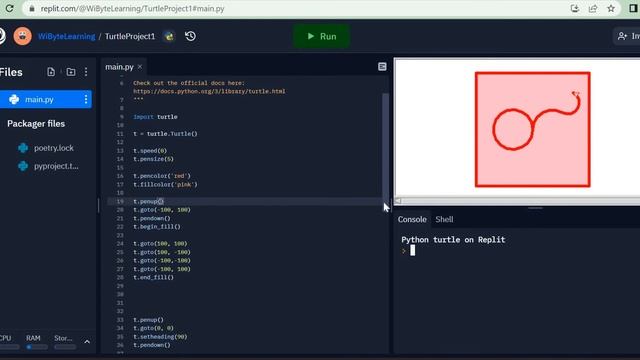Click the package icon beside poetry.lock
This screenshot has height=360, width=640.
23,148
